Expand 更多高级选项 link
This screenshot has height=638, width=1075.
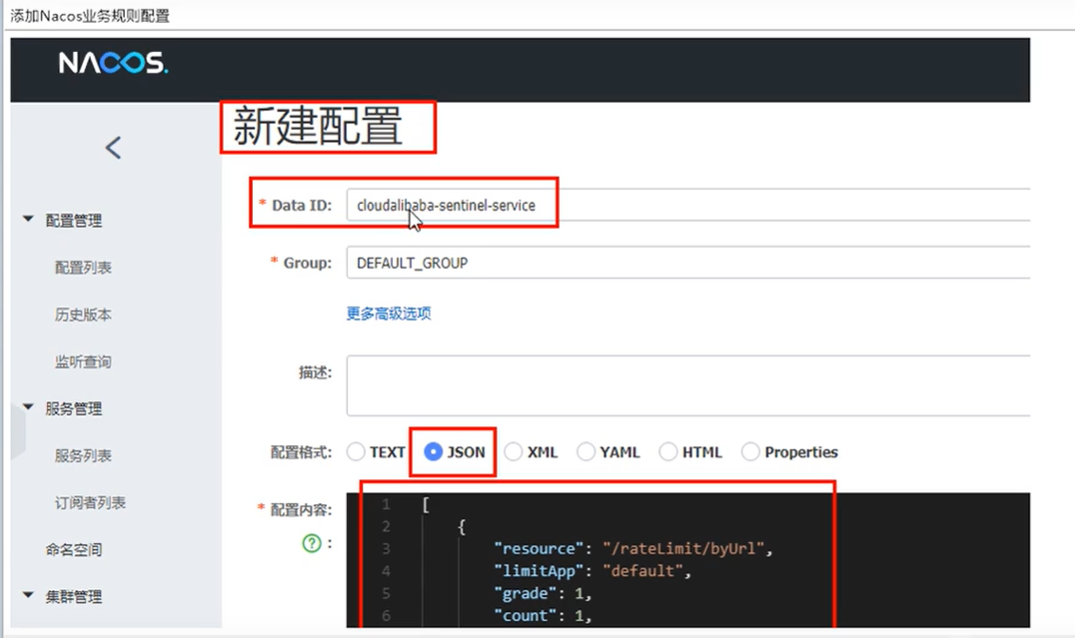(389, 313)
